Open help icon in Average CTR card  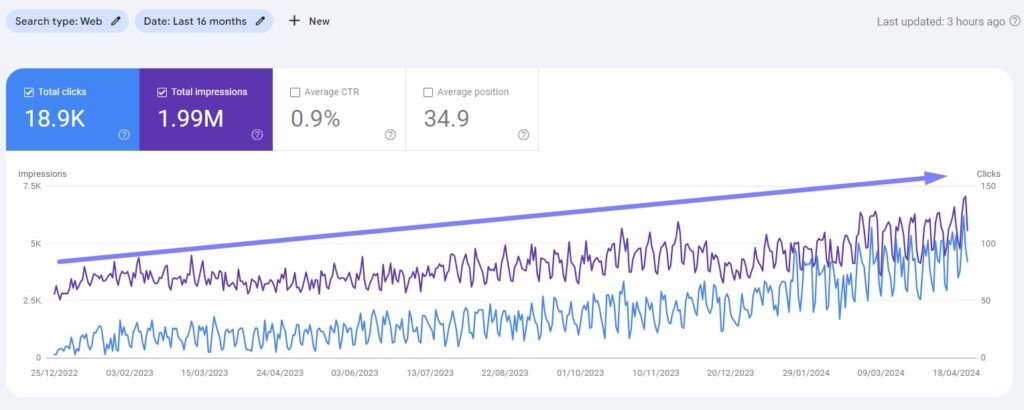tap(390, 135)
